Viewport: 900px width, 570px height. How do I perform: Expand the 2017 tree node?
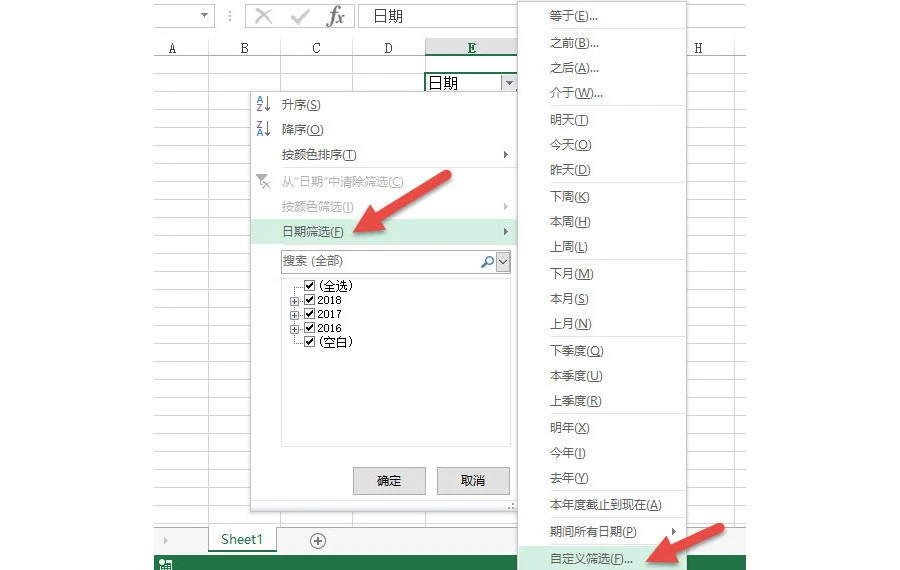click(x=294, y=315)
